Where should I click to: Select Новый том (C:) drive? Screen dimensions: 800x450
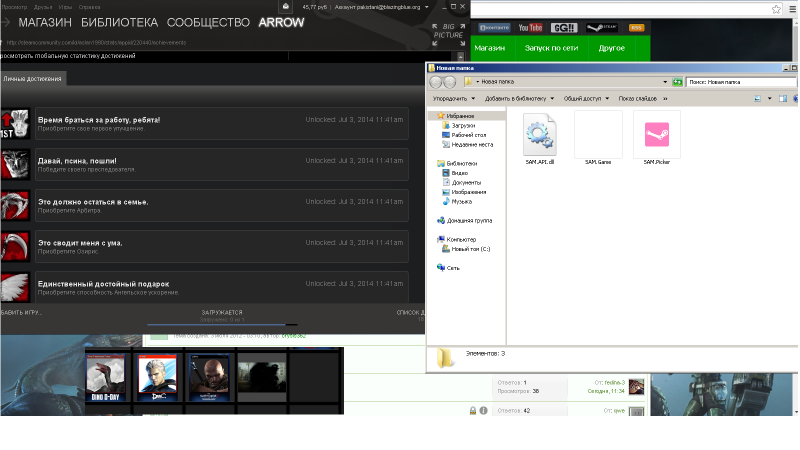click(466, 249)
